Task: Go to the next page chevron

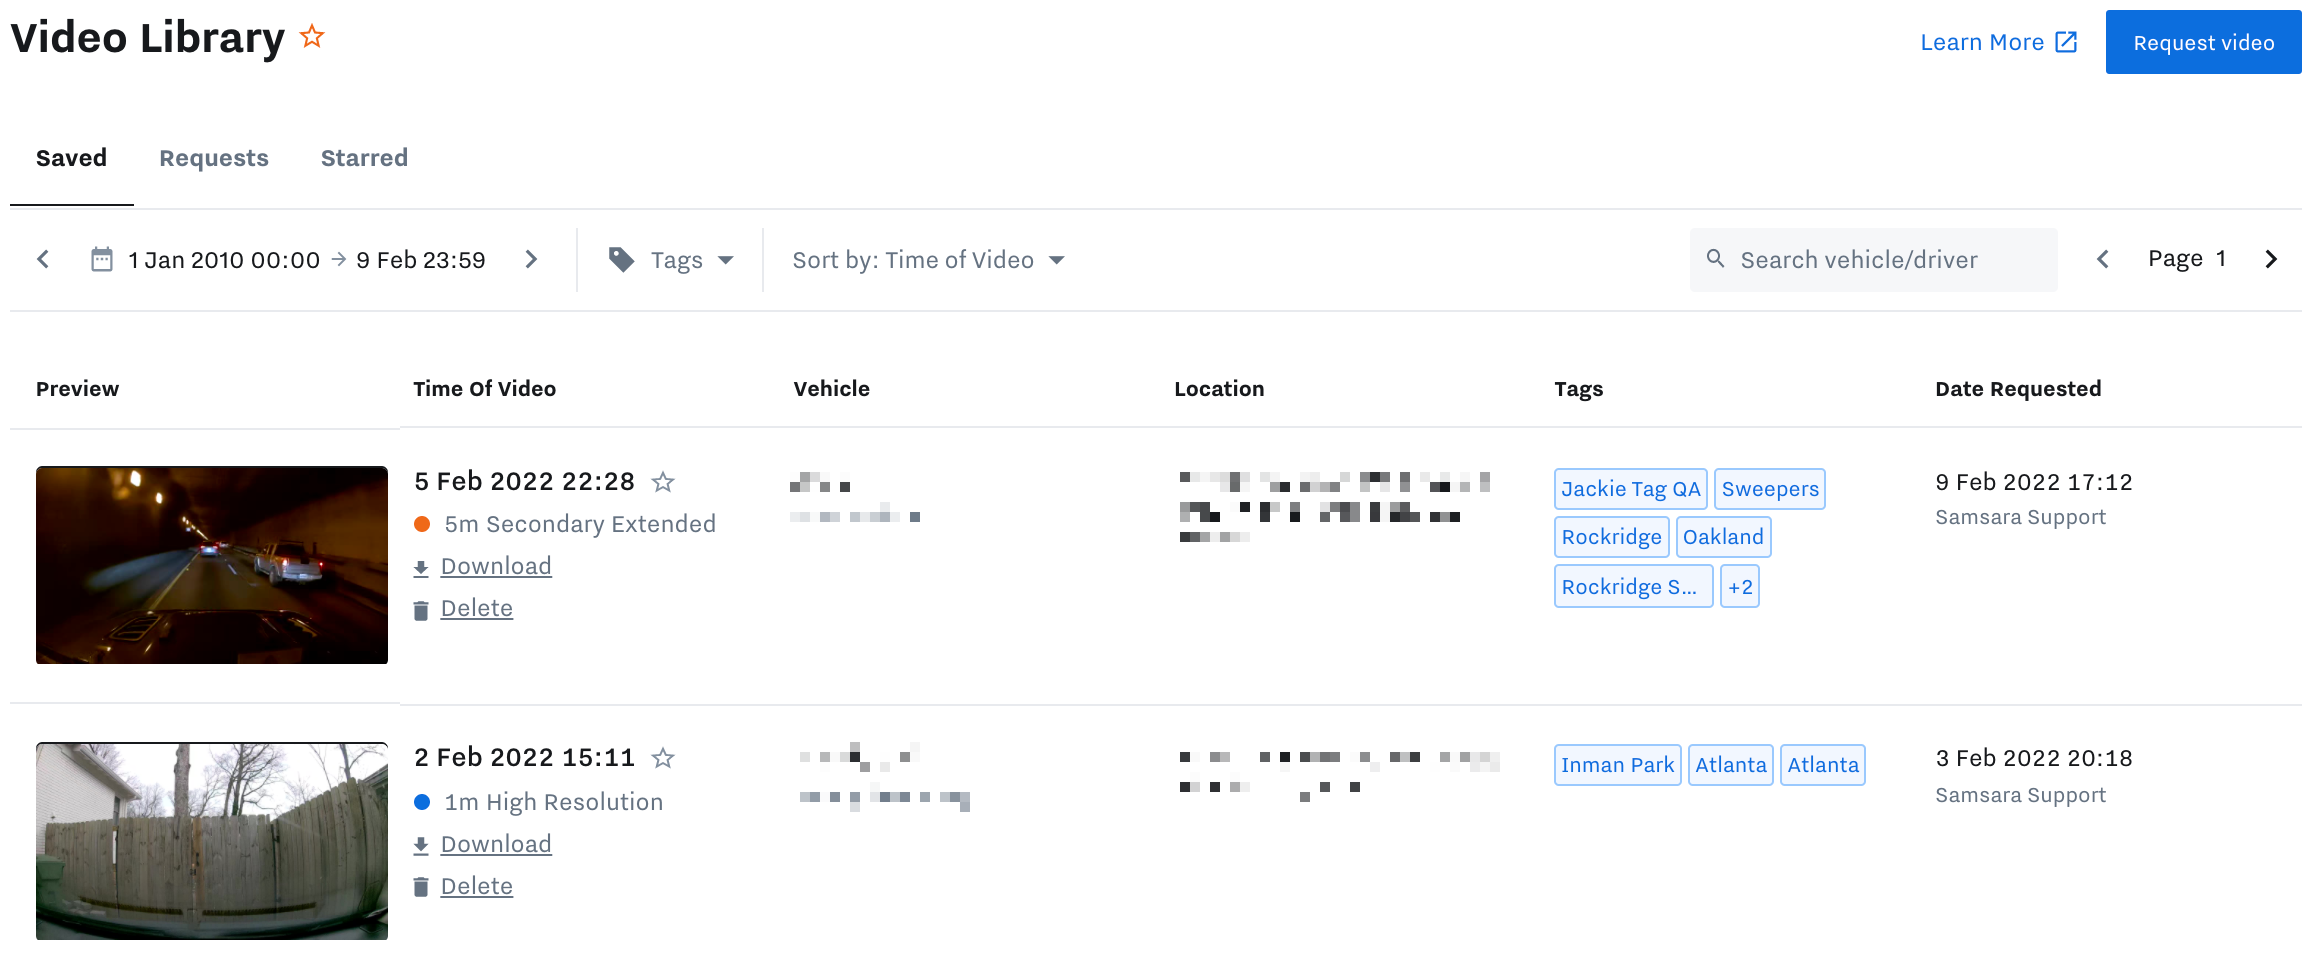Action: 2271,260
